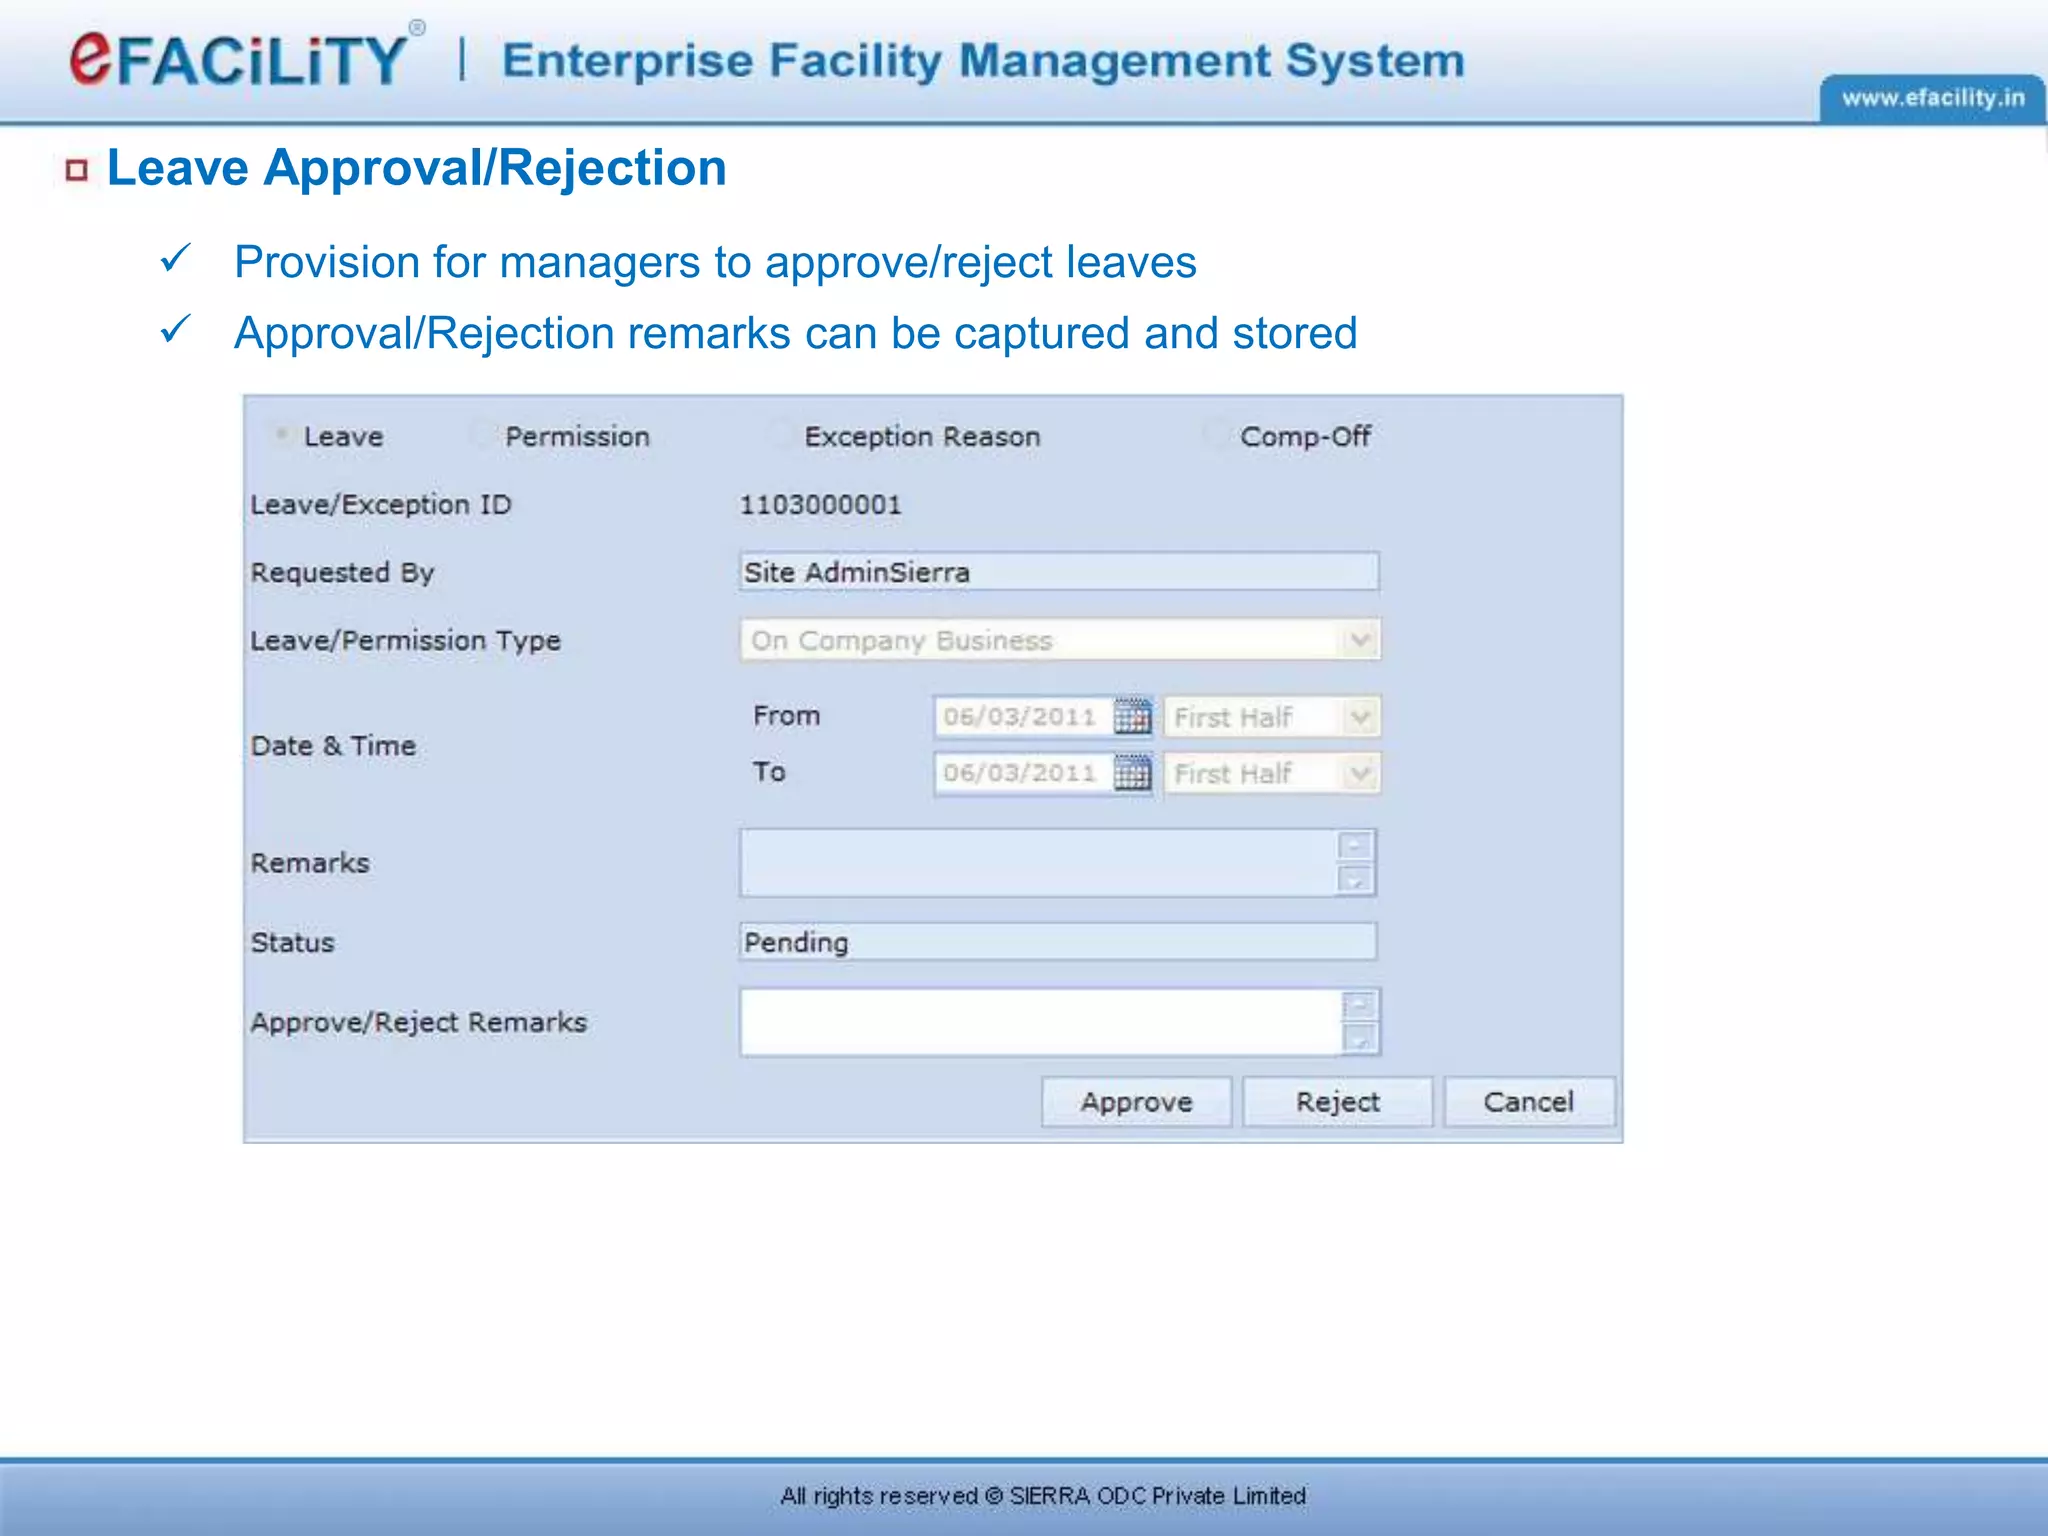
Task: Open the www.efacility.in link
Action: [x=1932, y=98]
